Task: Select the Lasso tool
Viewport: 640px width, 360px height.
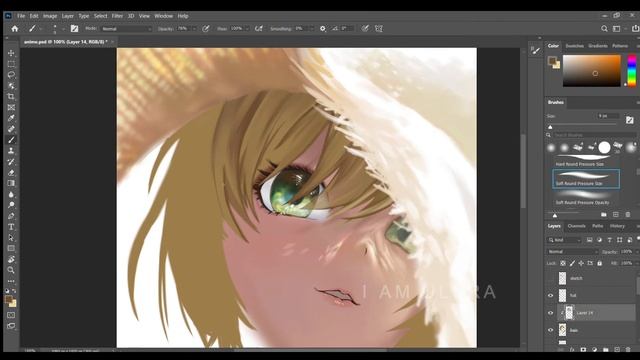Action: (11, 75)
